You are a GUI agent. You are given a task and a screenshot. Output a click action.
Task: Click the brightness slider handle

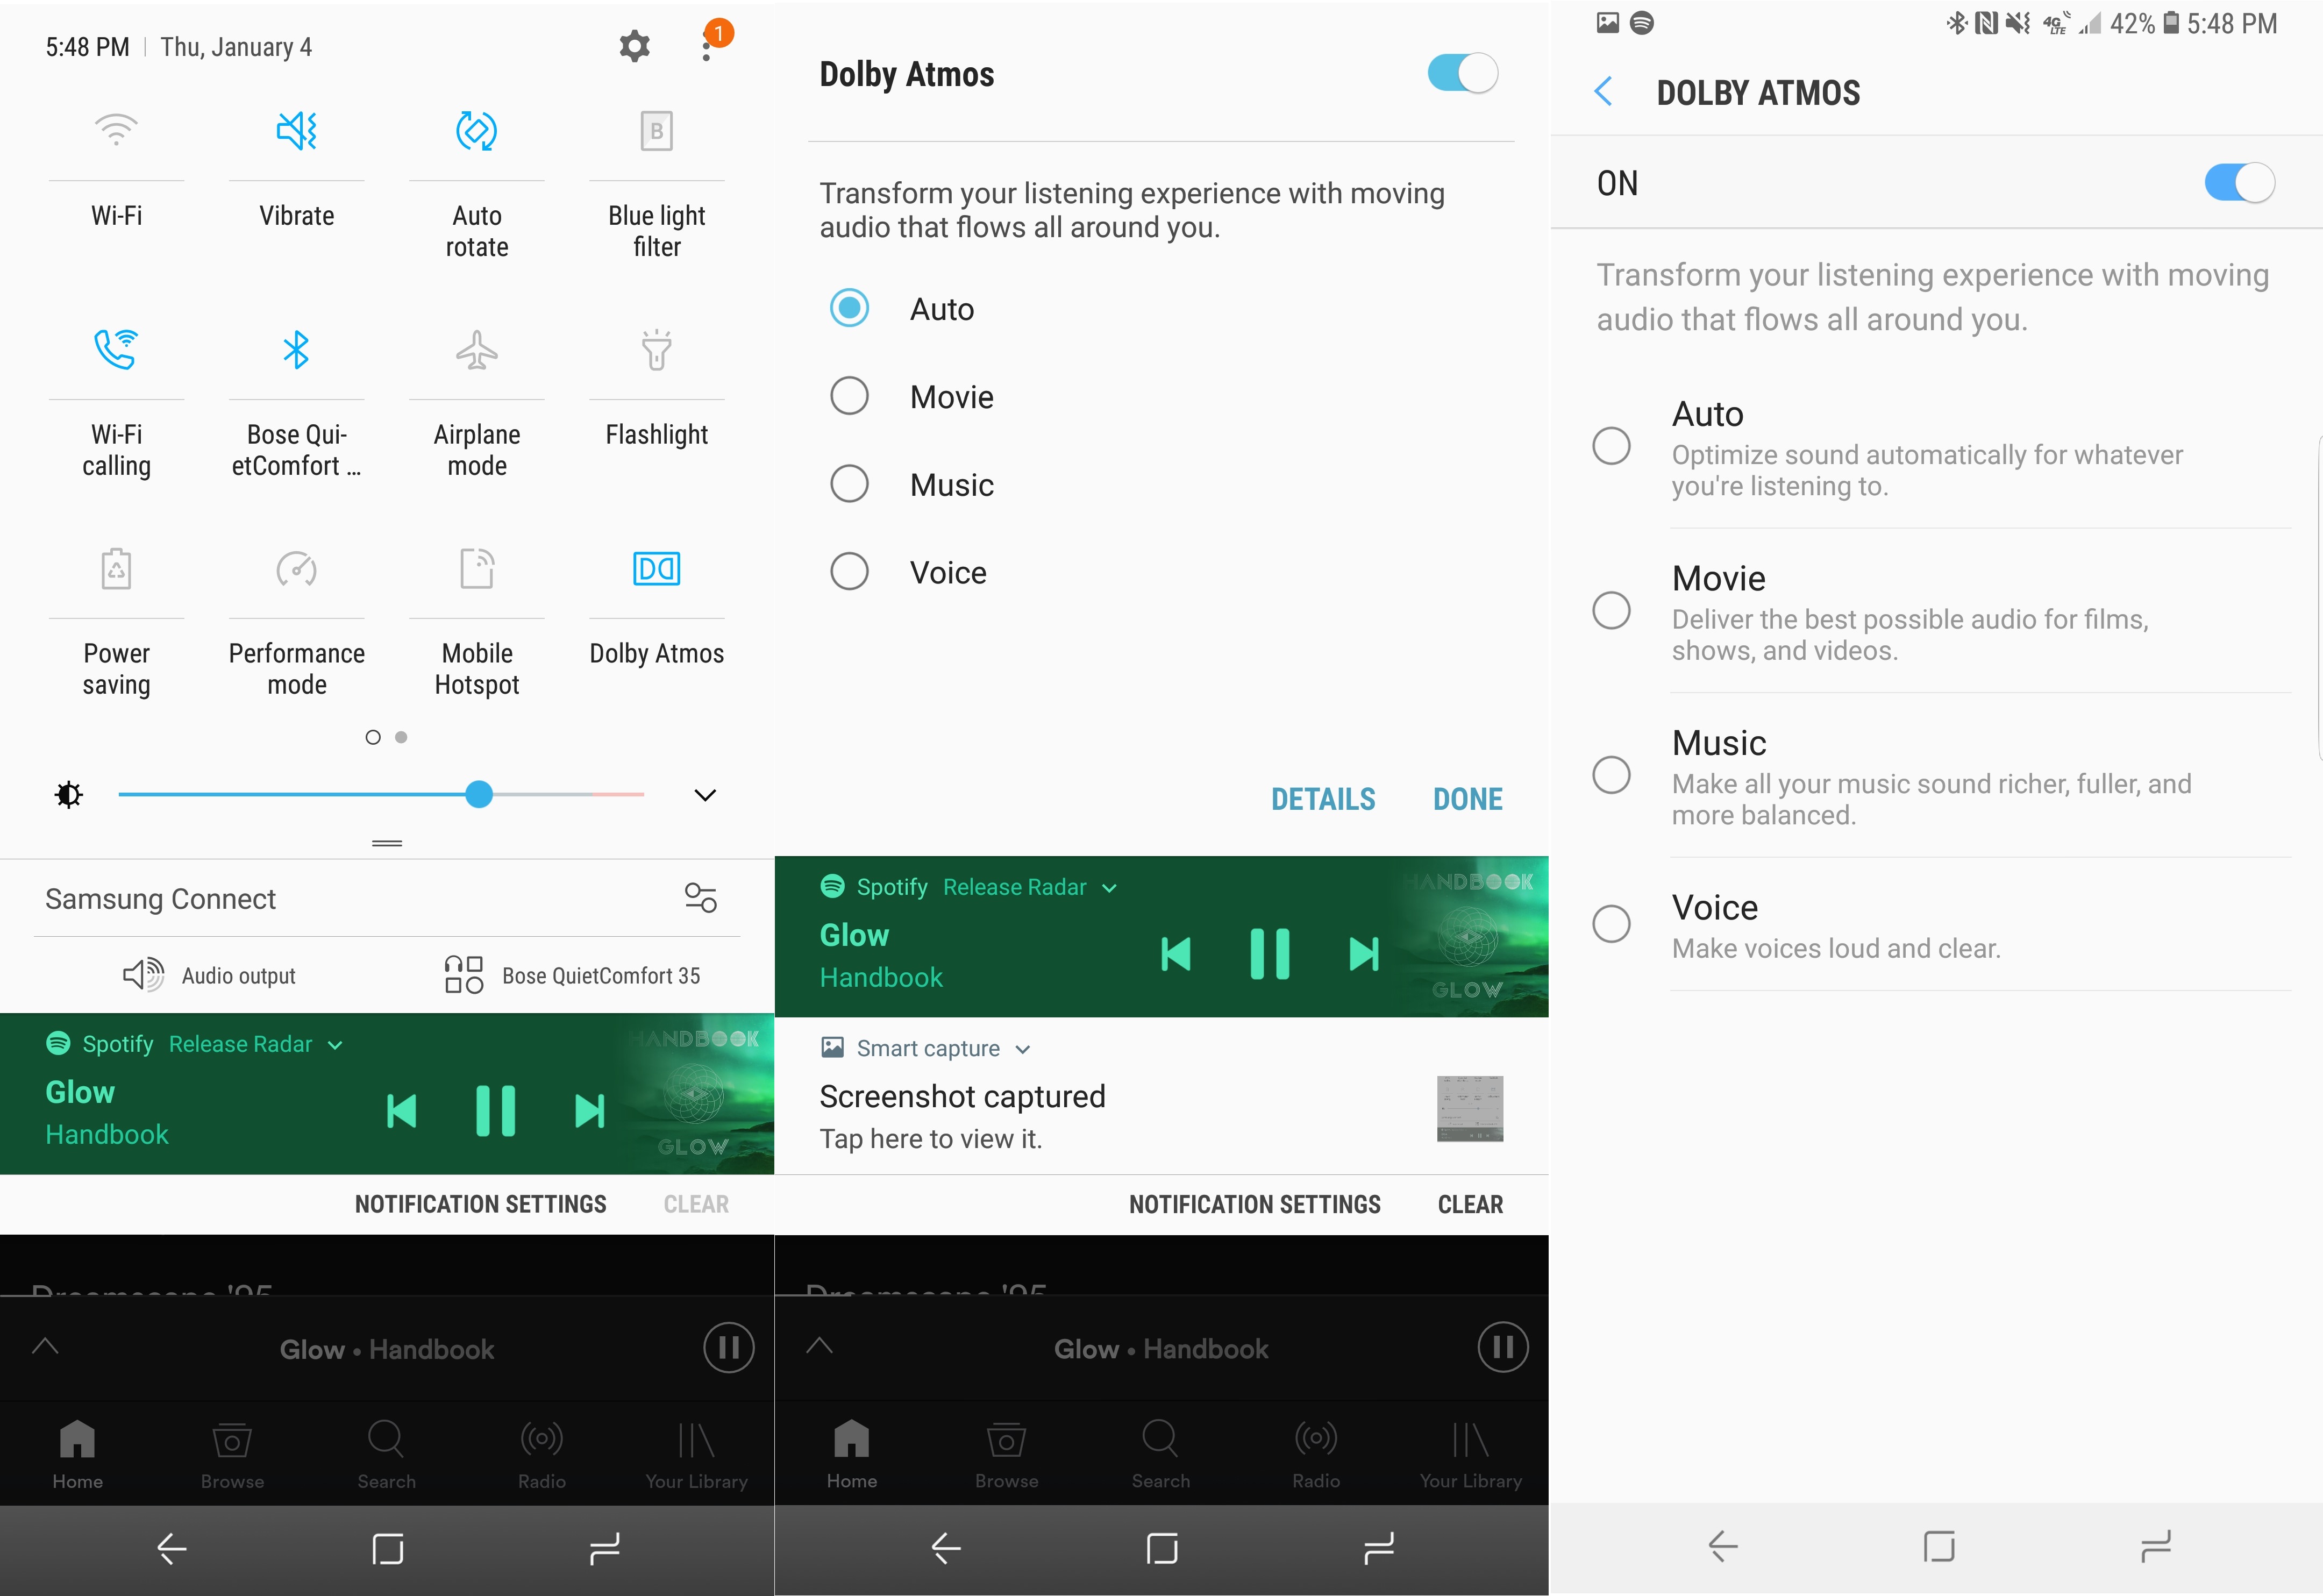pyautogui.click(x=479, y=794)
